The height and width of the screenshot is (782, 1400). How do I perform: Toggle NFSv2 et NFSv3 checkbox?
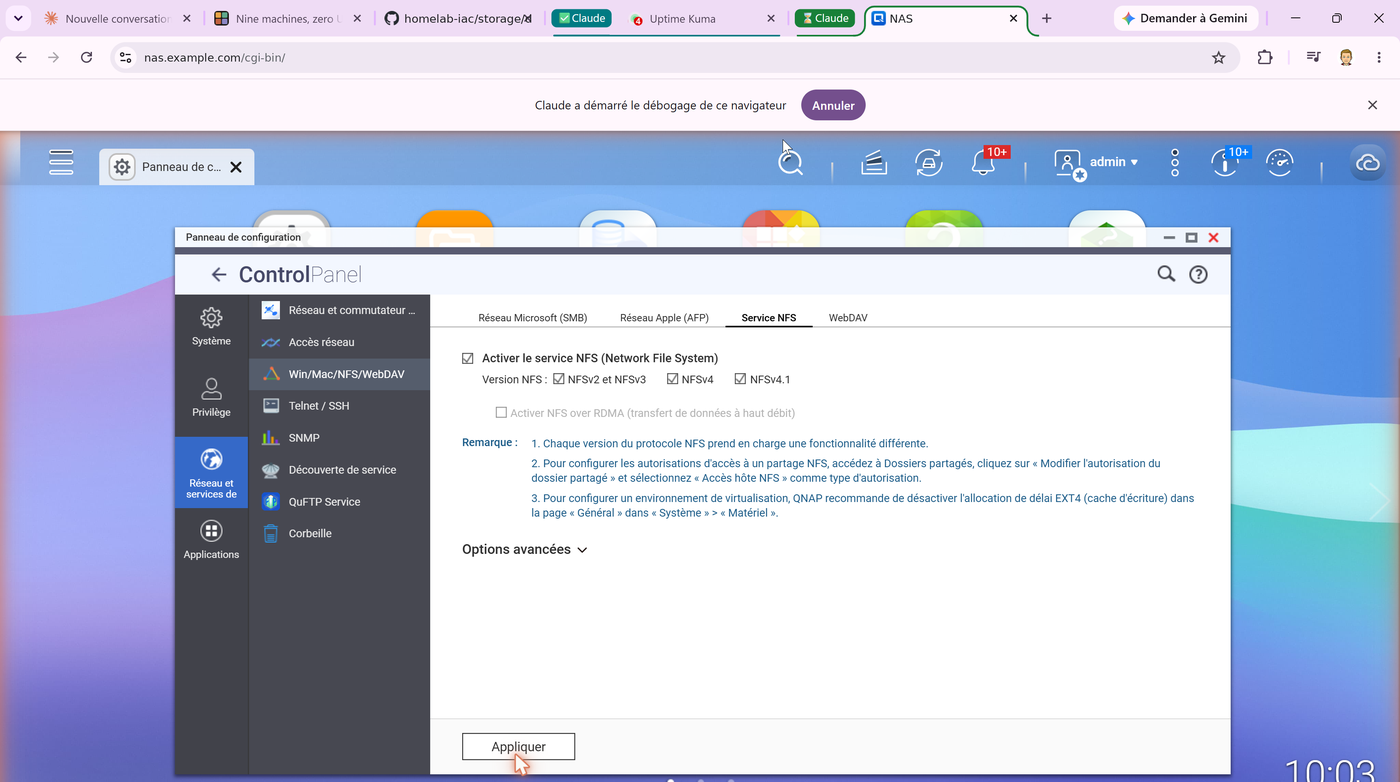coord(559,379)
